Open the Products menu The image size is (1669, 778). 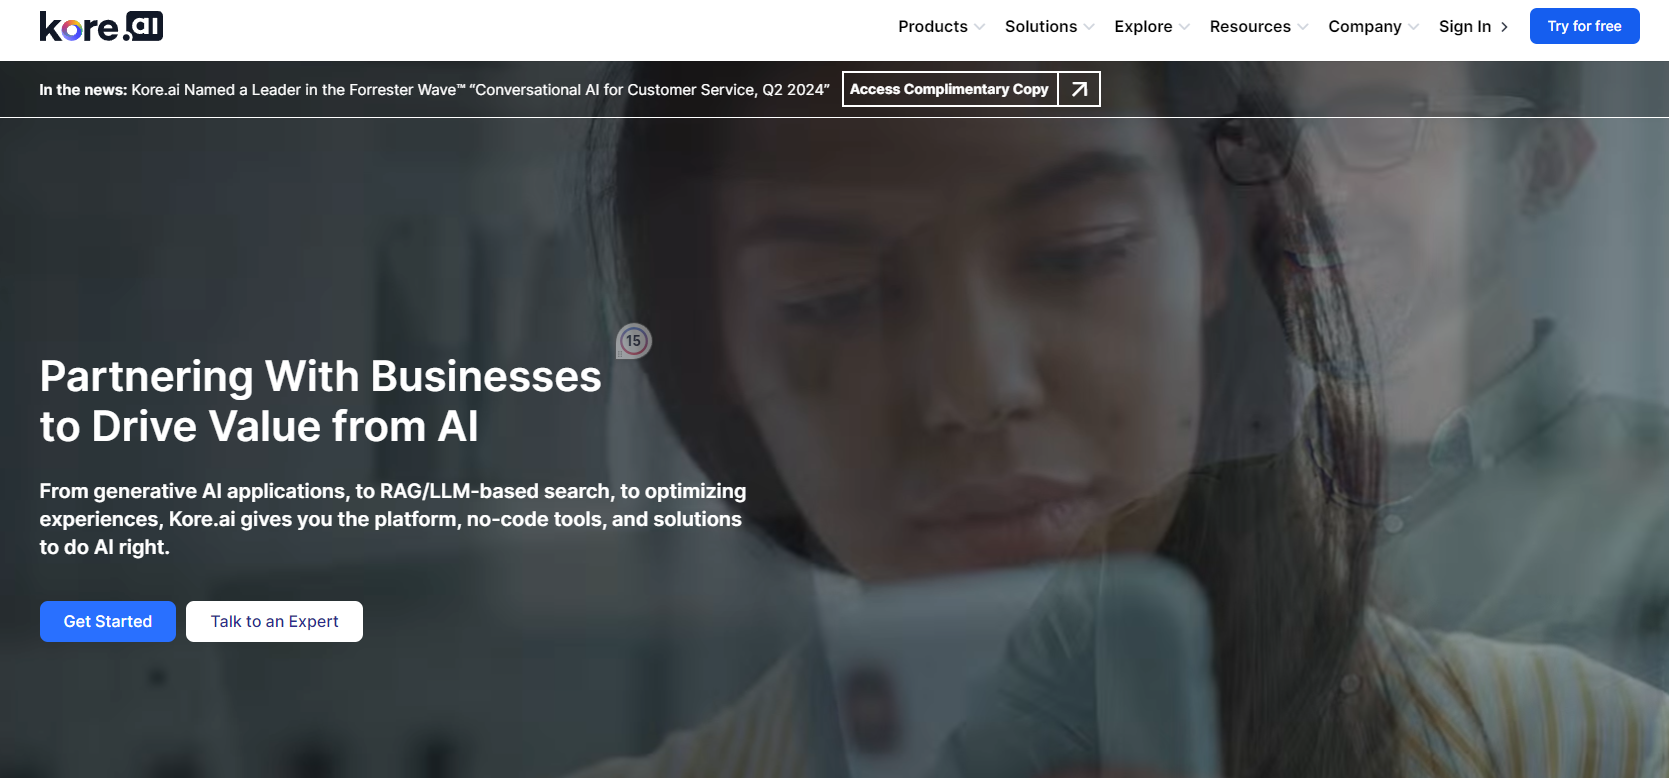(x=932, y=27)
